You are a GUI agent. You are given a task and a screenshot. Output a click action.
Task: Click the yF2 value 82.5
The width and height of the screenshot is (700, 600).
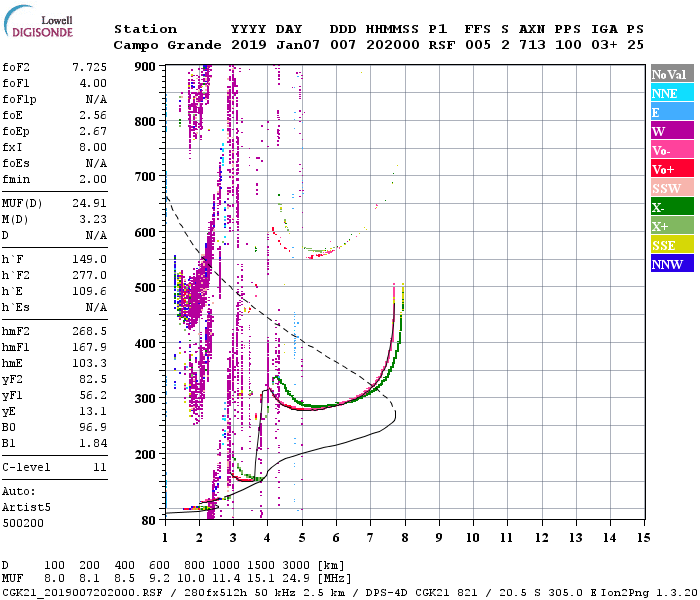point(93,379)
